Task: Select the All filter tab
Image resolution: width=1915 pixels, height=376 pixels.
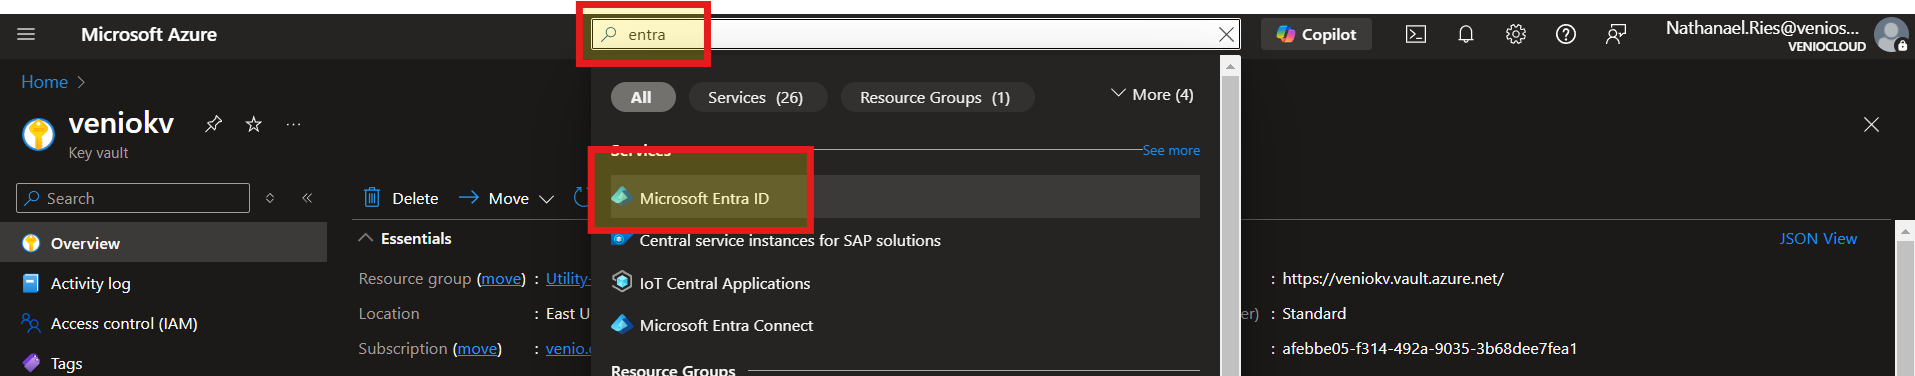Action: (642, 97)
